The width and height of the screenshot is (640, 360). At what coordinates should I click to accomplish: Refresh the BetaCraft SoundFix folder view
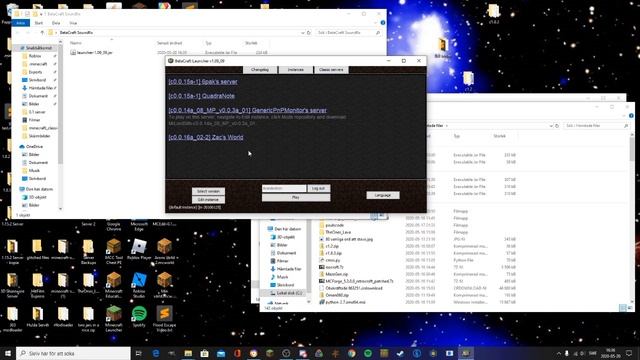point(309,32)
